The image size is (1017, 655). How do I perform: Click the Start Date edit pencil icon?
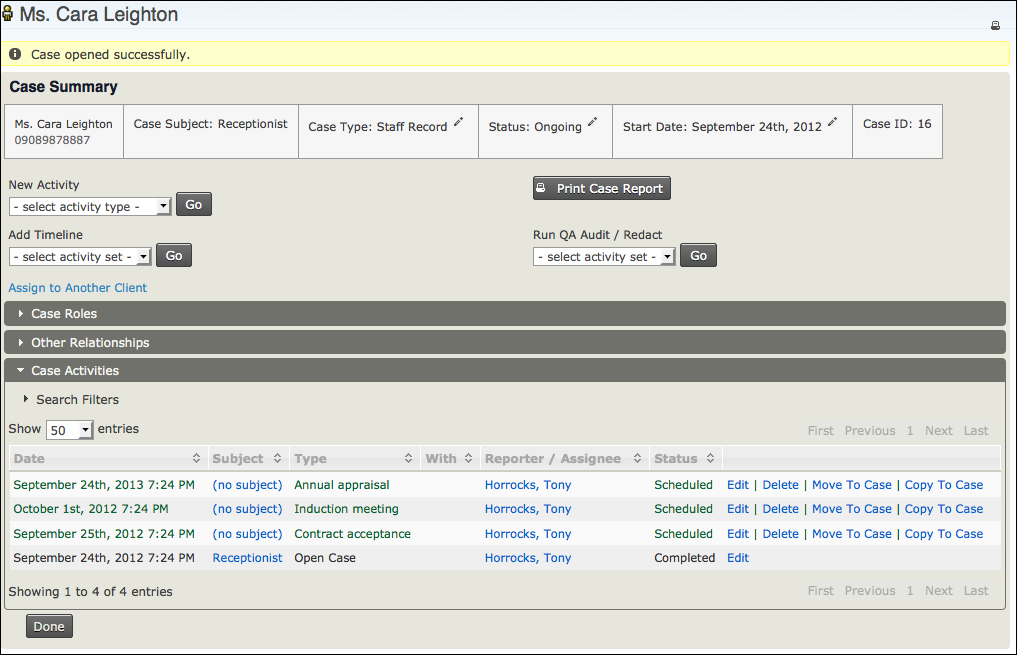coord(832,122)
